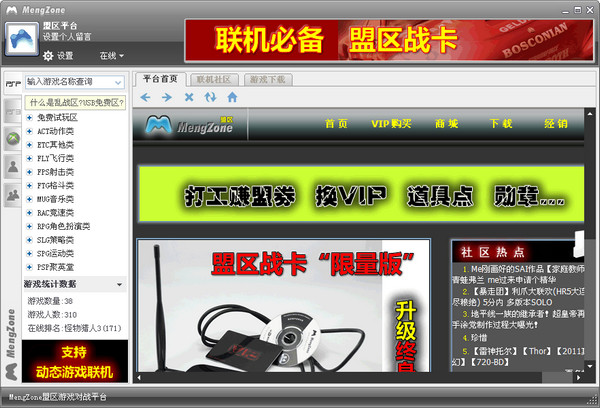This screenshot has height=408, width=600.
Task: Open 下载 in site navigation
Action: 501,124
